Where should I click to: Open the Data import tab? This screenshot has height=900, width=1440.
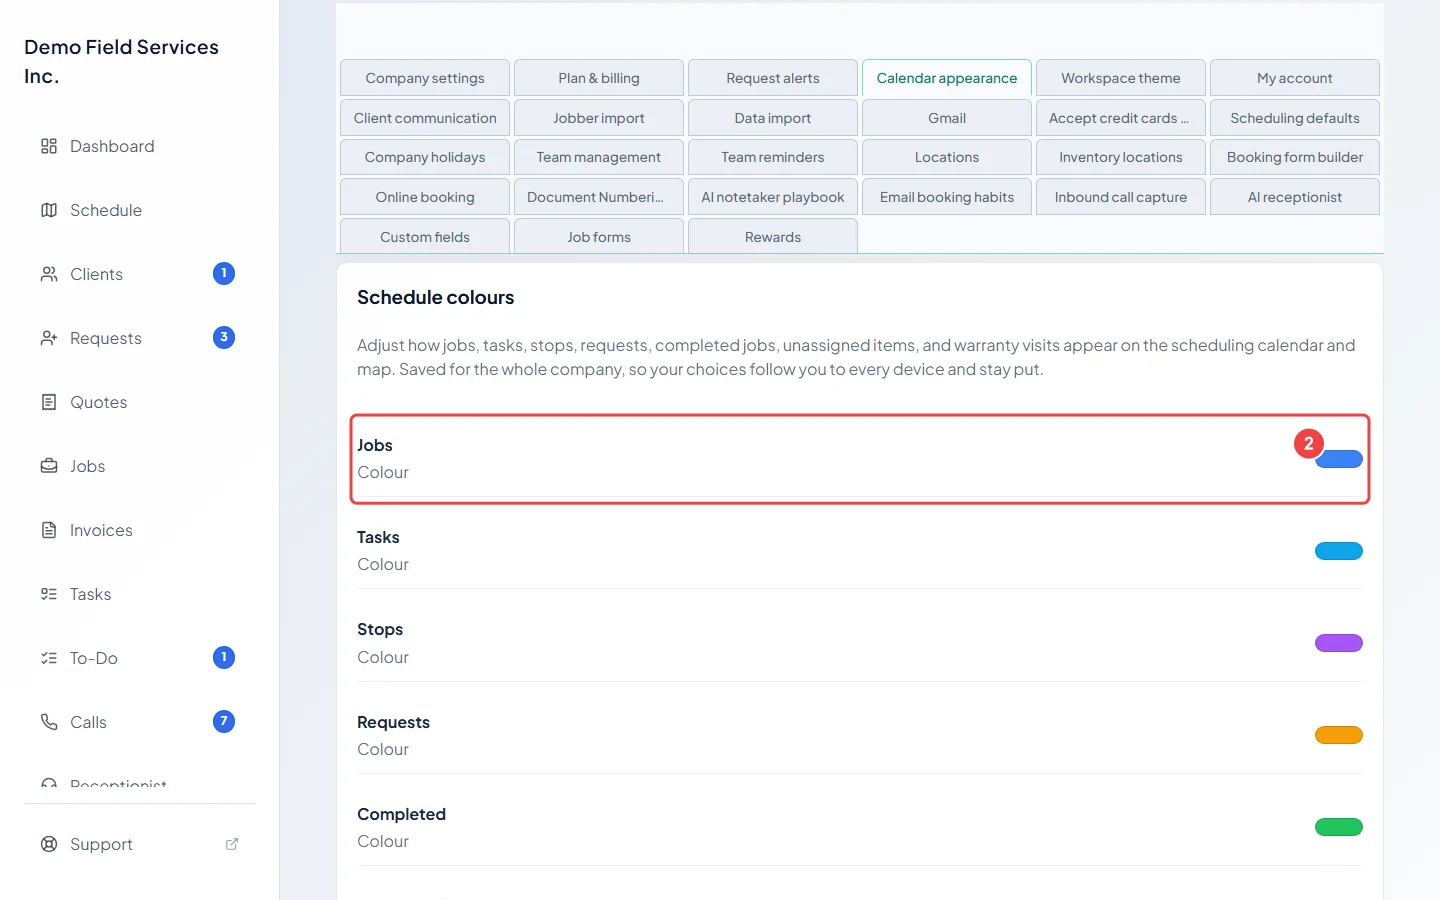pos(773,118)
